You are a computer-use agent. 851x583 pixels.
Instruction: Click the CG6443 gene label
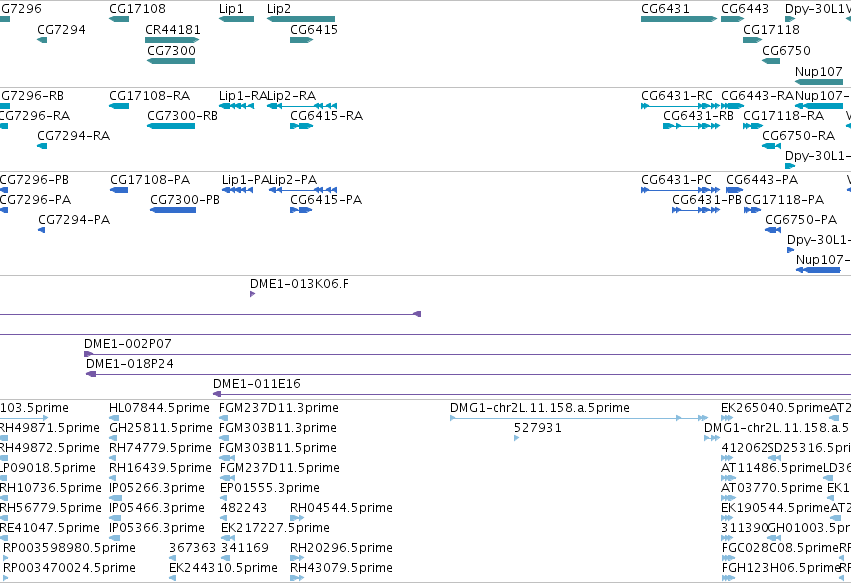click(745, 9)
